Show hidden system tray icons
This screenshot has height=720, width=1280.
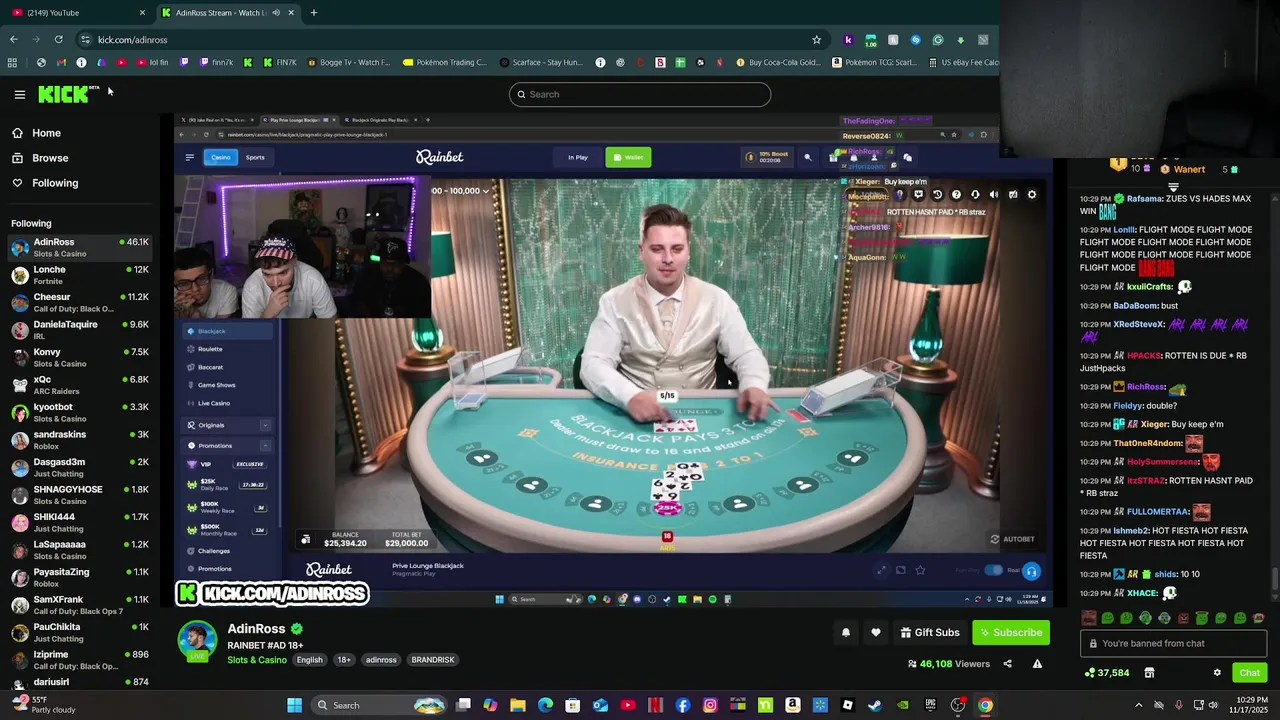click(1138, 705)
